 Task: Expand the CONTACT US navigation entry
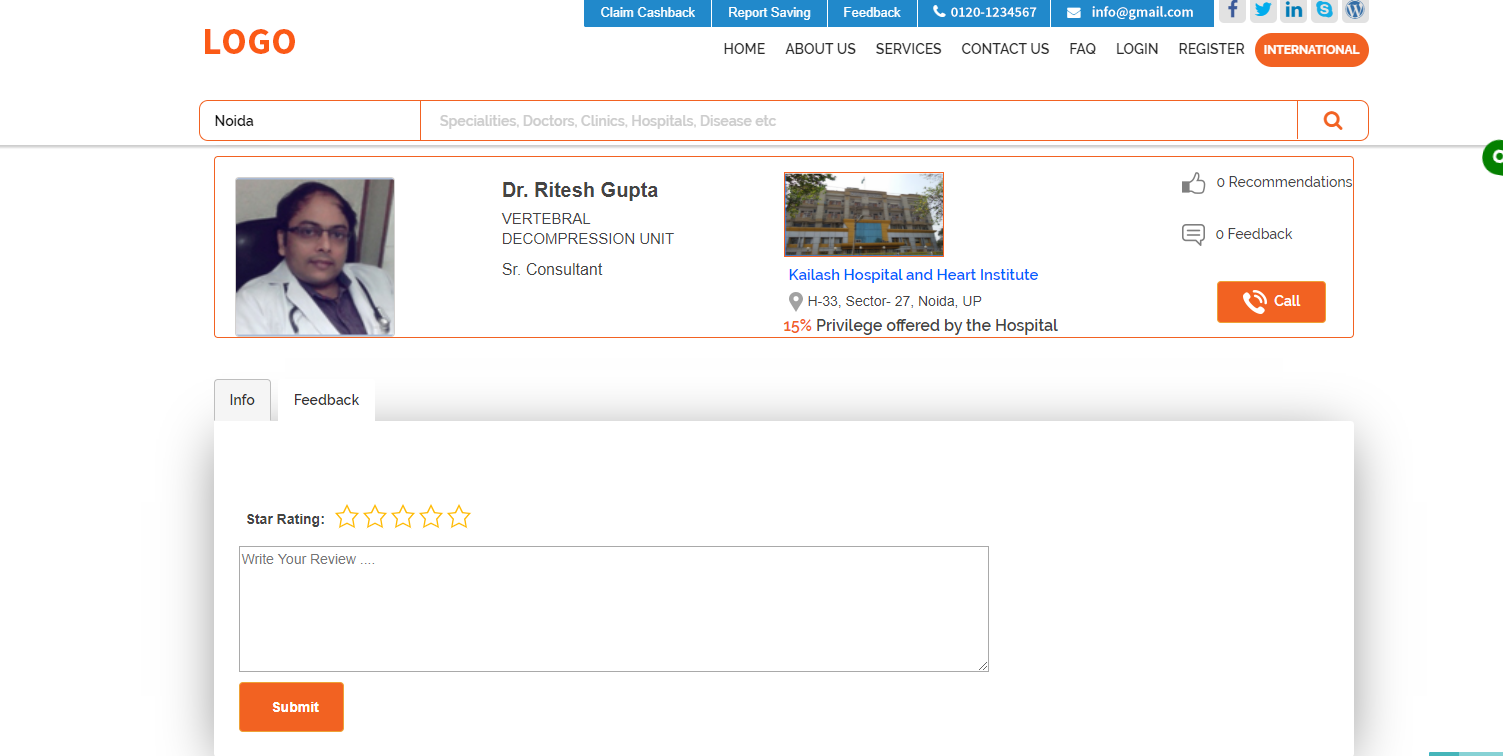tap(1005, 48)
